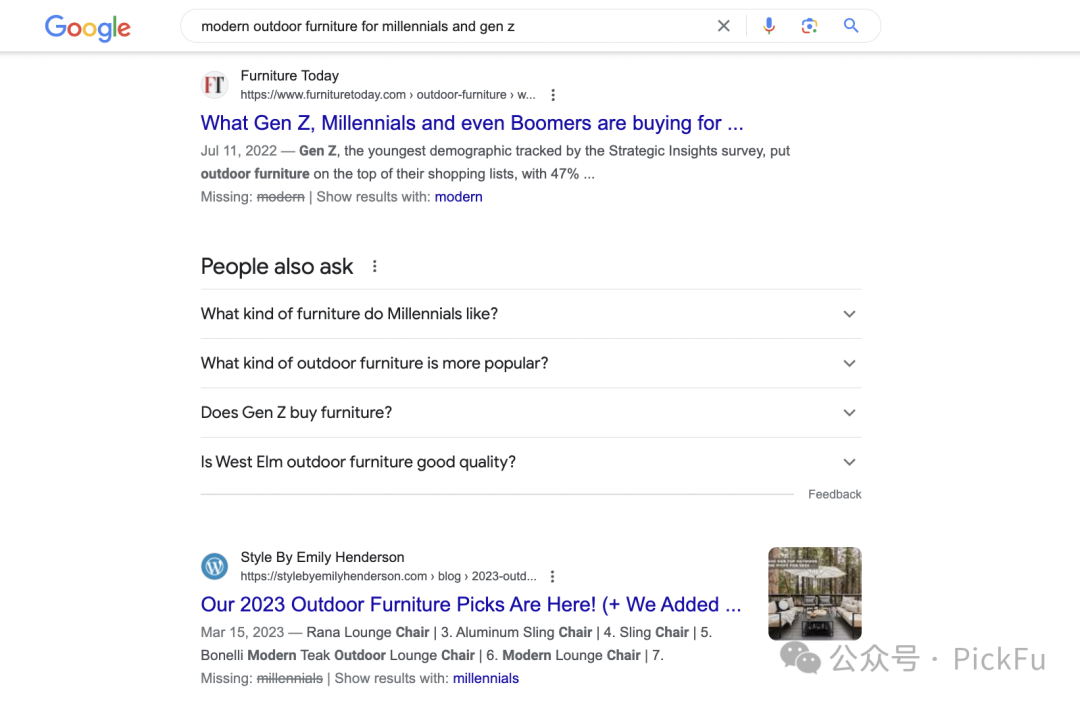1080x702 pixels.
Task: Open more options for Emily Henderson result
Action: [553, 577]
